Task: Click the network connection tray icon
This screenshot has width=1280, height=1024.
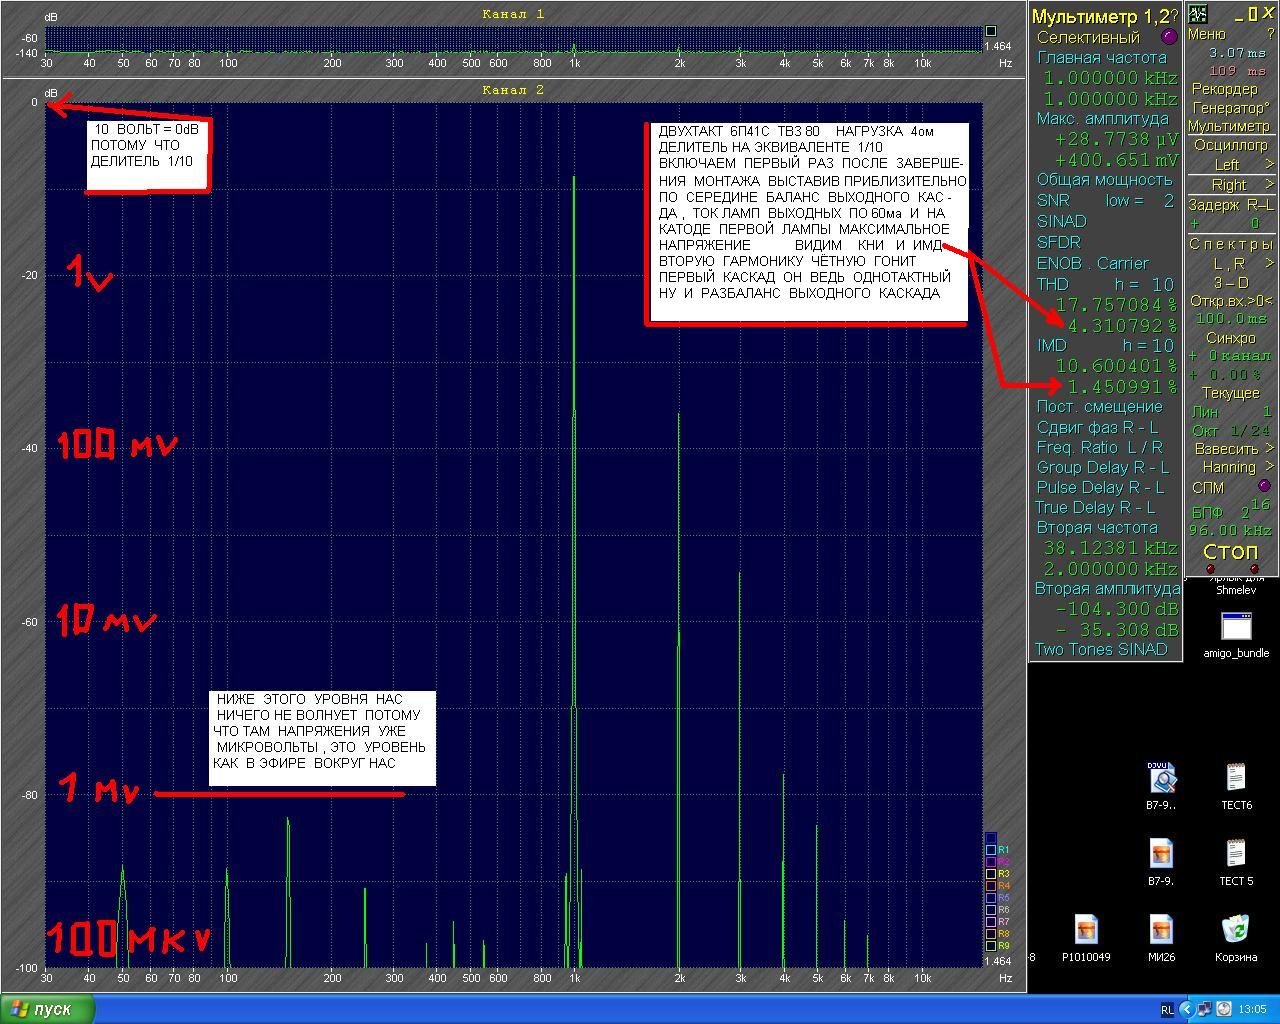Action: (x=1203, y=1010)
